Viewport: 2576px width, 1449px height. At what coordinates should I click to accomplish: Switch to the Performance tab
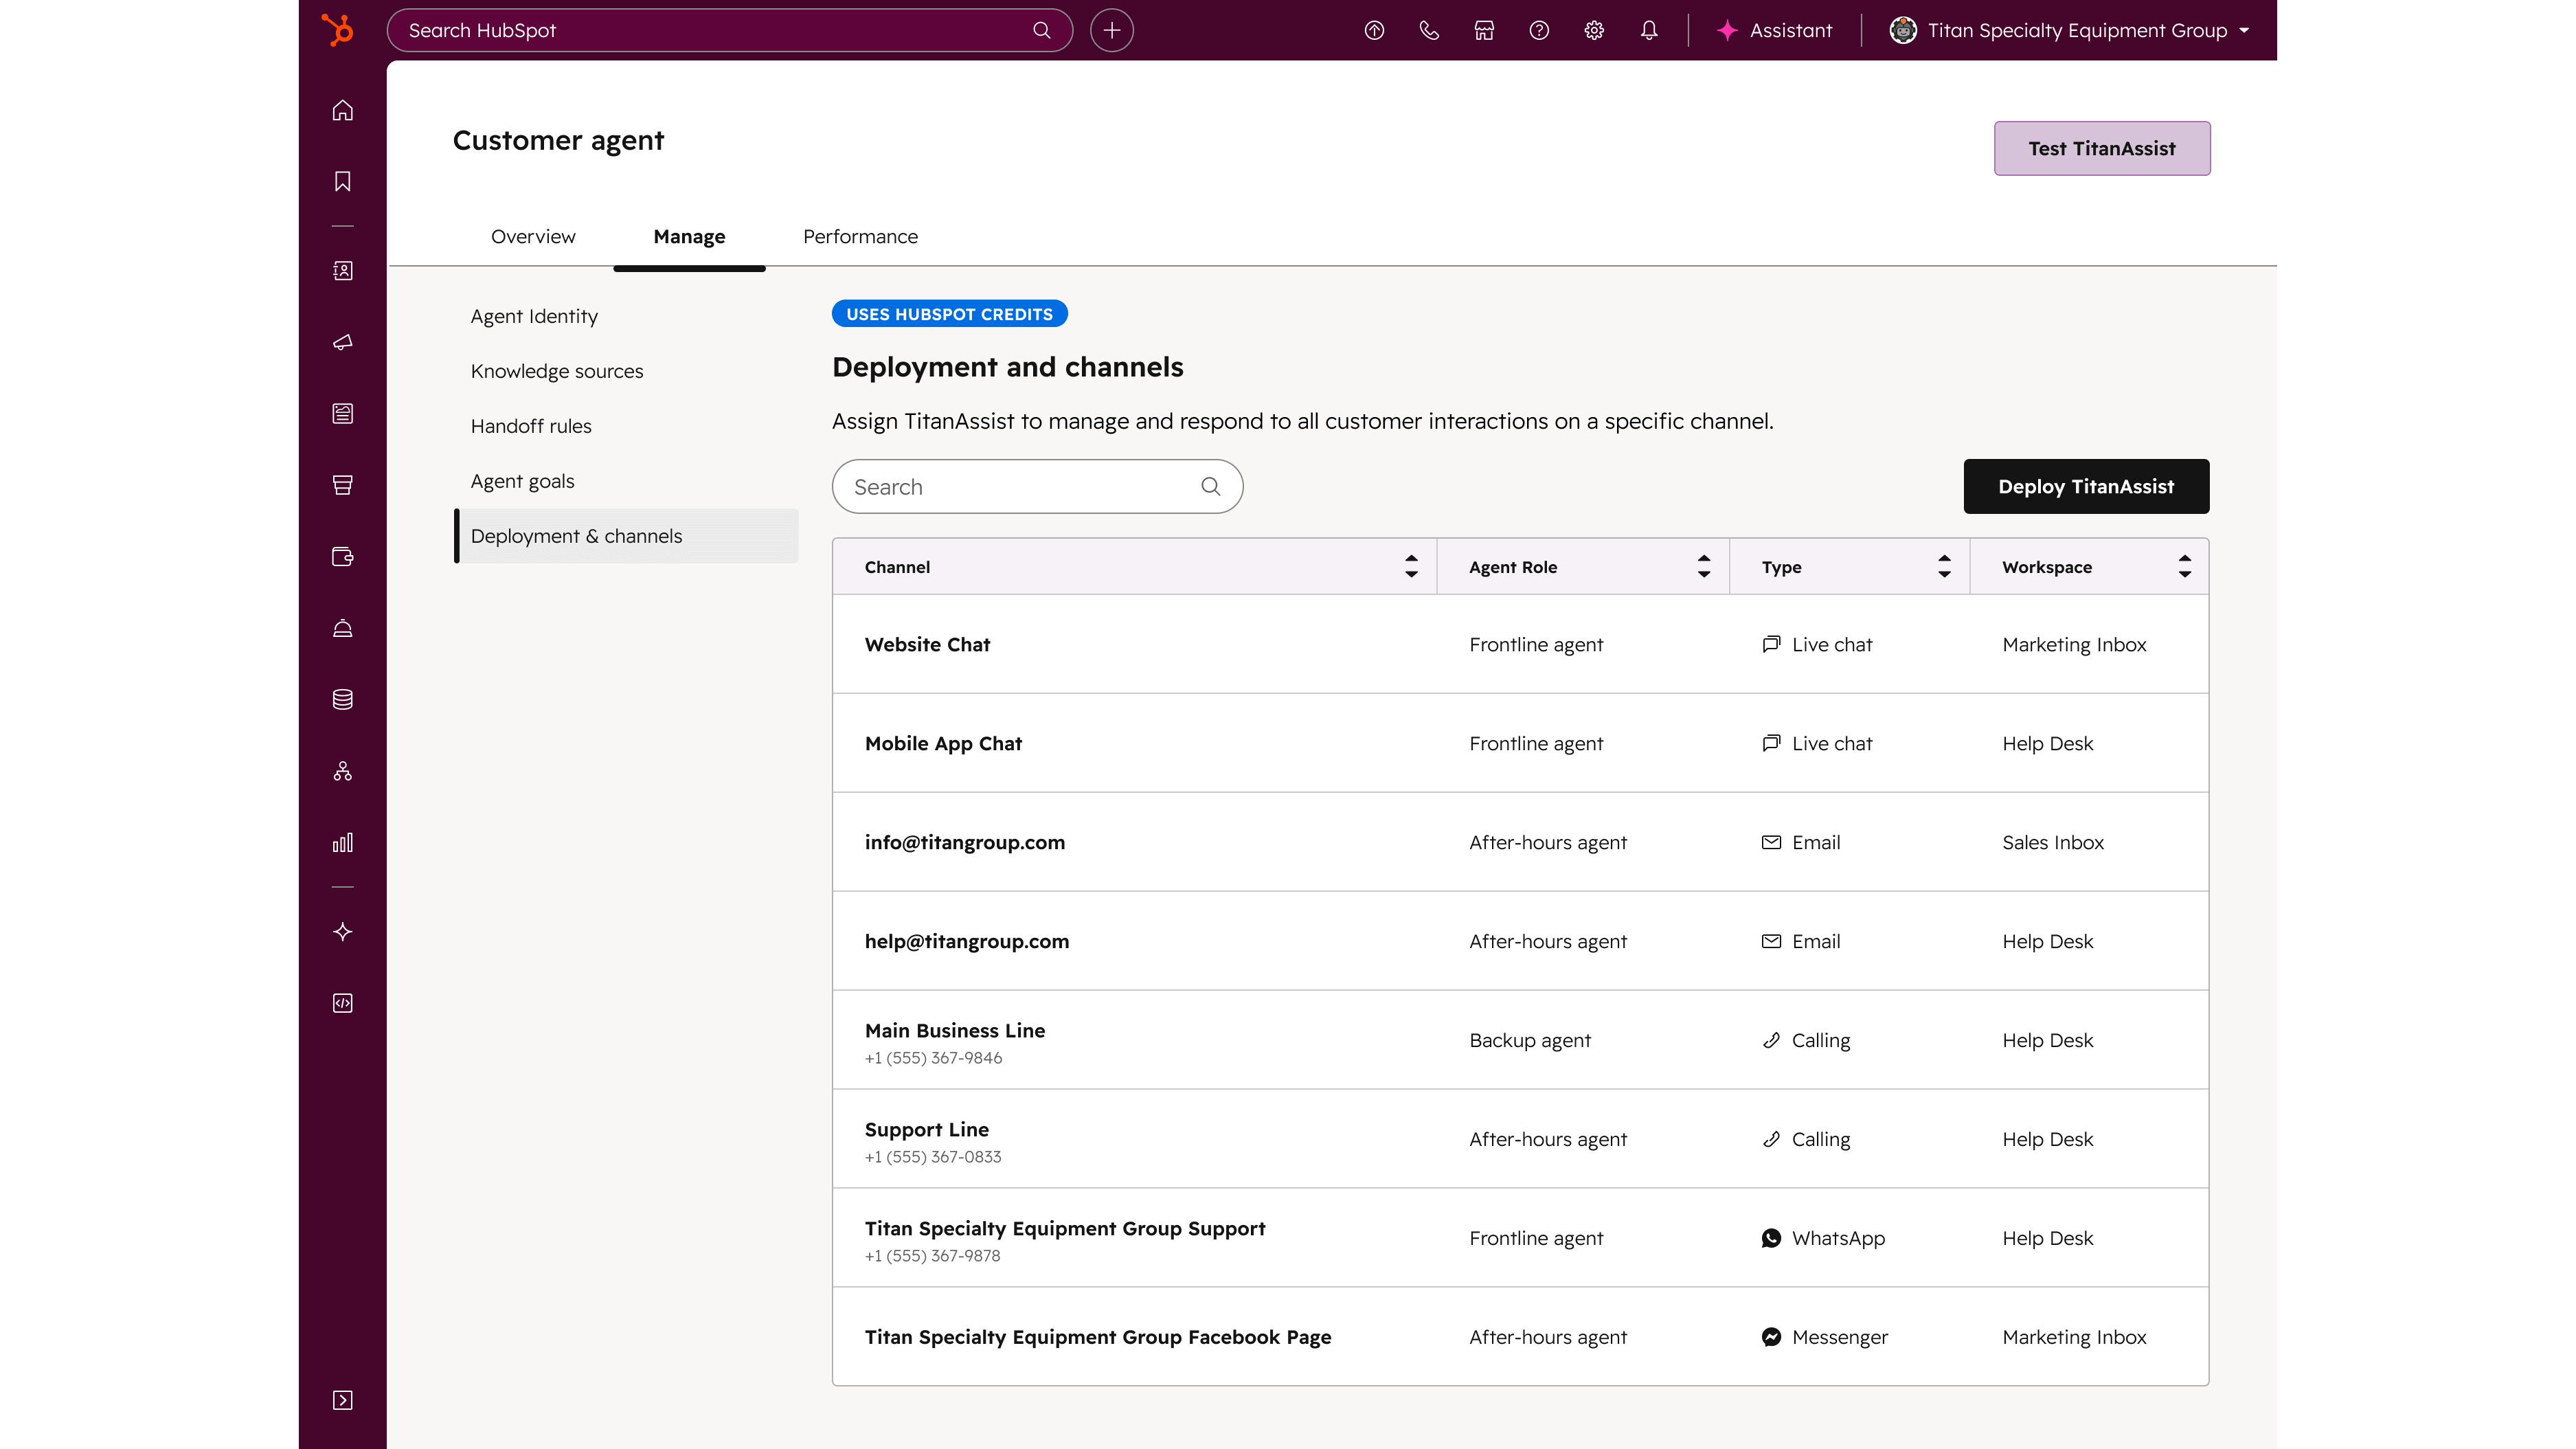tap(860, 236)
